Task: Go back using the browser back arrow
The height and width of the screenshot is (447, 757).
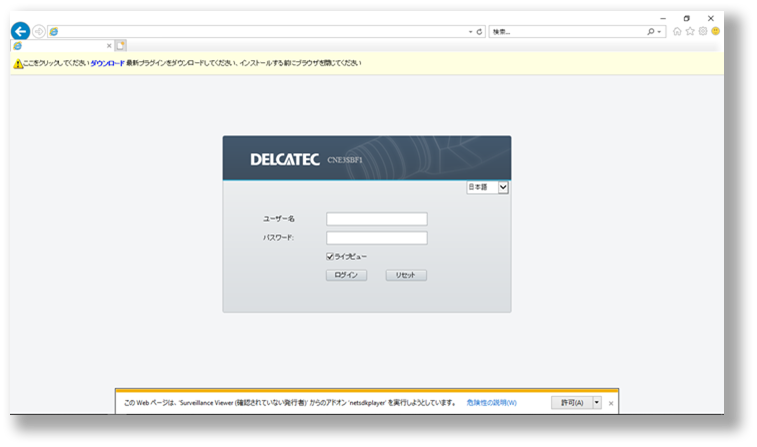Action: tap(20, 31)
